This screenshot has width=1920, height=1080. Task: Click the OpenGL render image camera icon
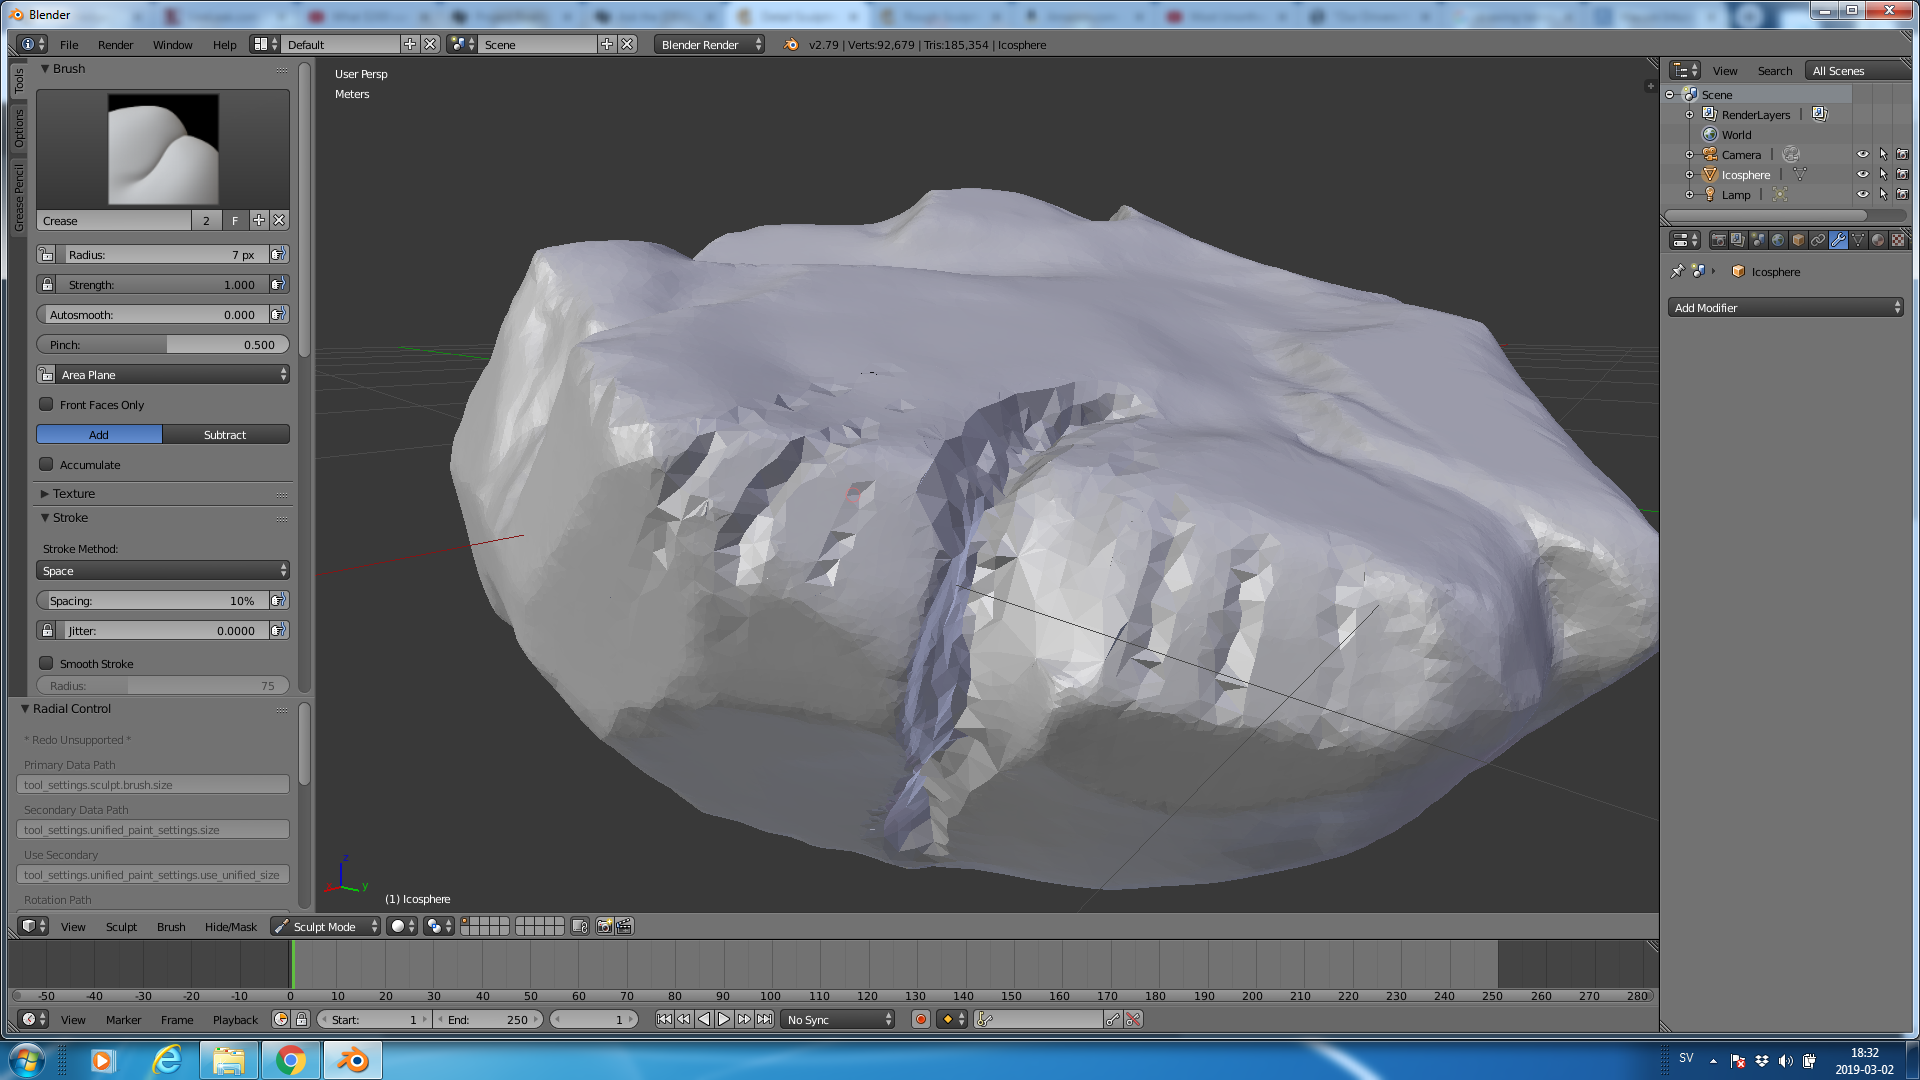pos(604,927)
